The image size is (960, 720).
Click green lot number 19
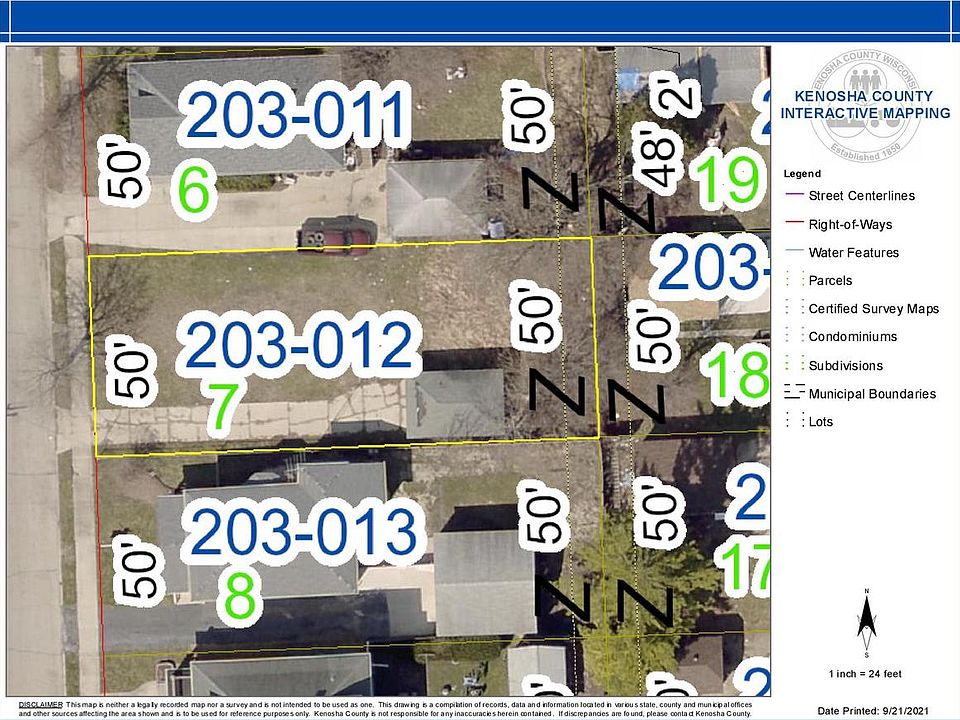(728, 179)
